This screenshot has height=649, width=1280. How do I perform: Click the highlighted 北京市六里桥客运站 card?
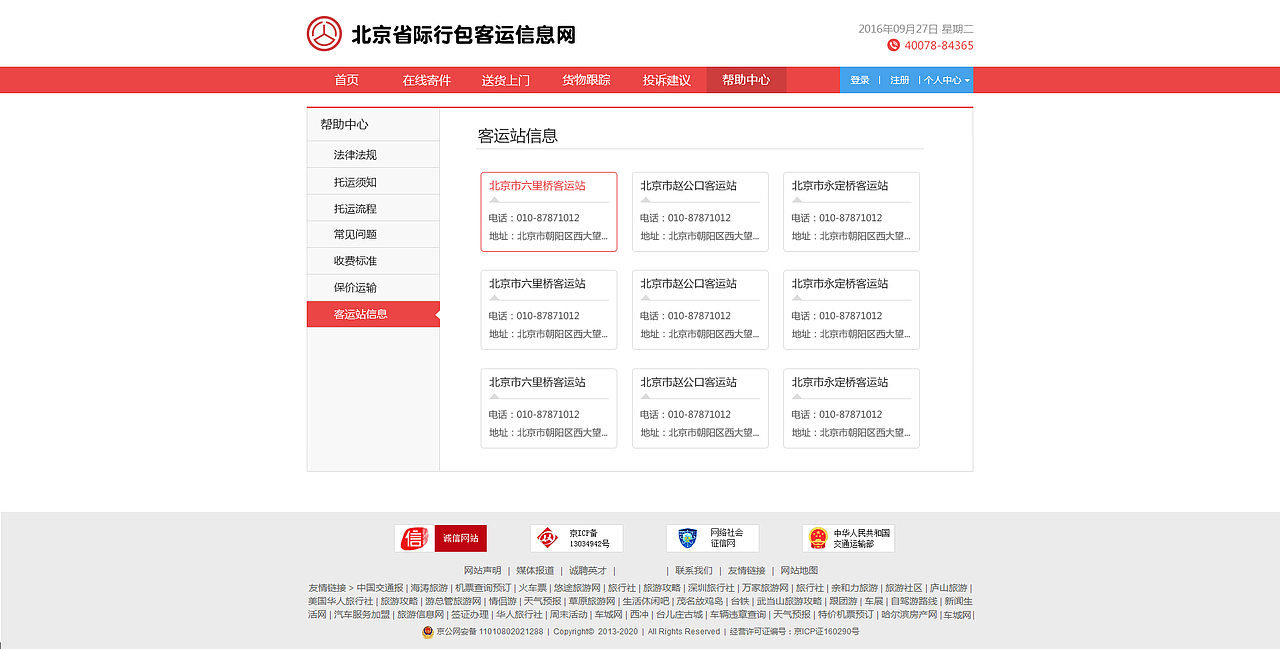point(548,211)
